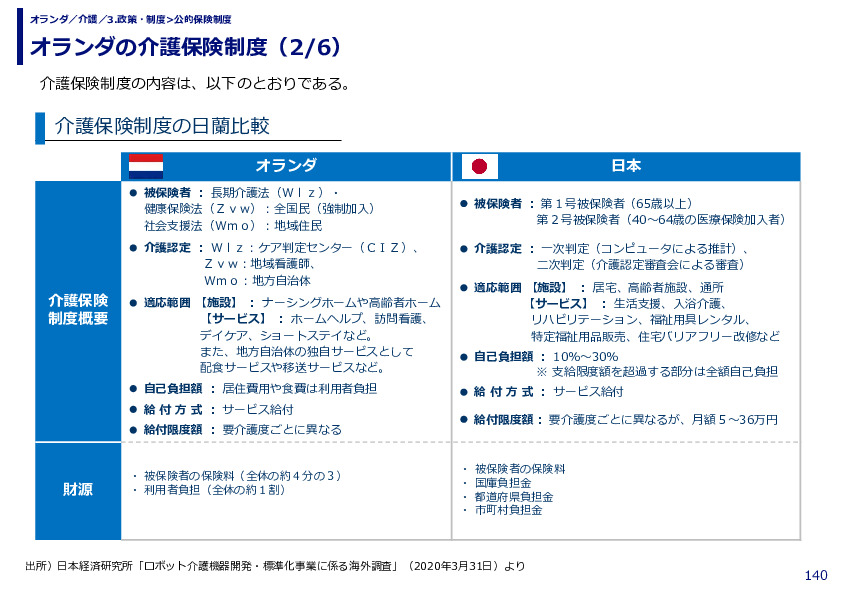The width and height of the screenshot is (842, 595).
Task: Click Japan 被保険者の保険料 bullet
Action: click(x=520, y=469)
